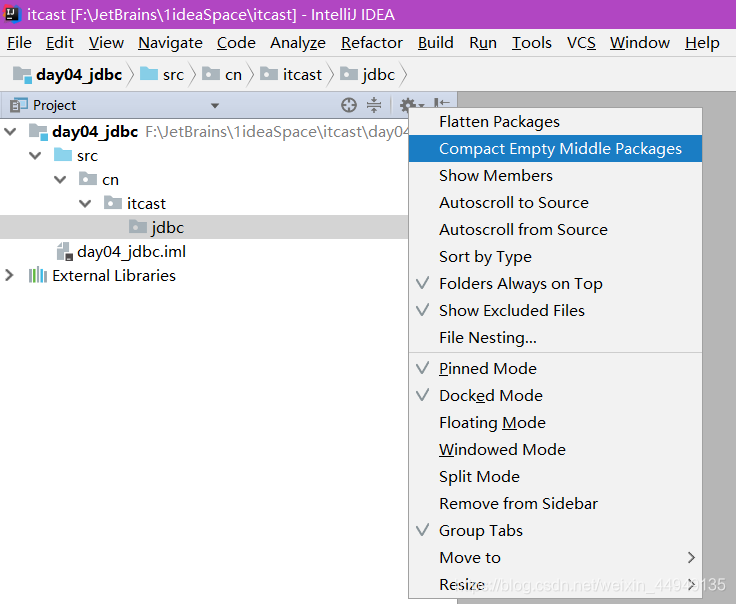Collapse the src folder node
The width and height of the screenshot is (736, 604).
coord(35,155)
